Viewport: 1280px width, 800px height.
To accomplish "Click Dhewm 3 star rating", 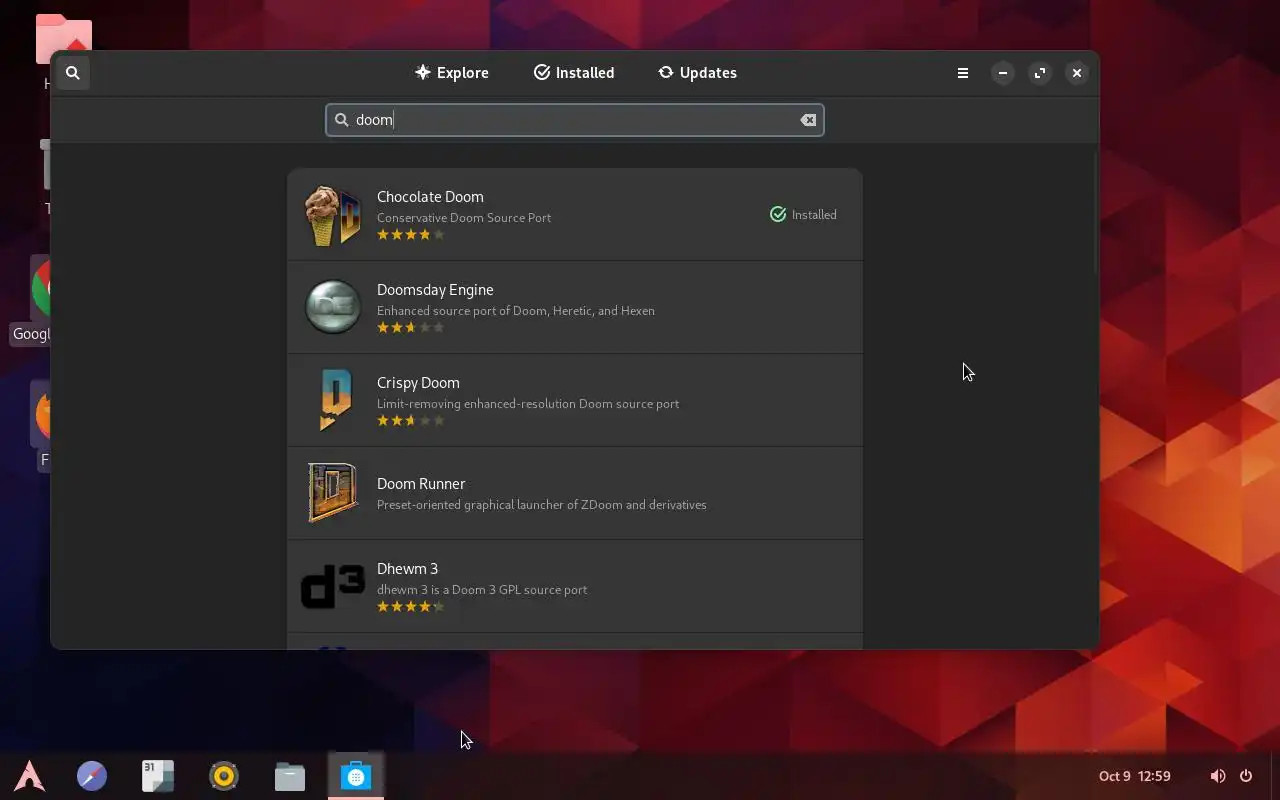I will point(410,607).
